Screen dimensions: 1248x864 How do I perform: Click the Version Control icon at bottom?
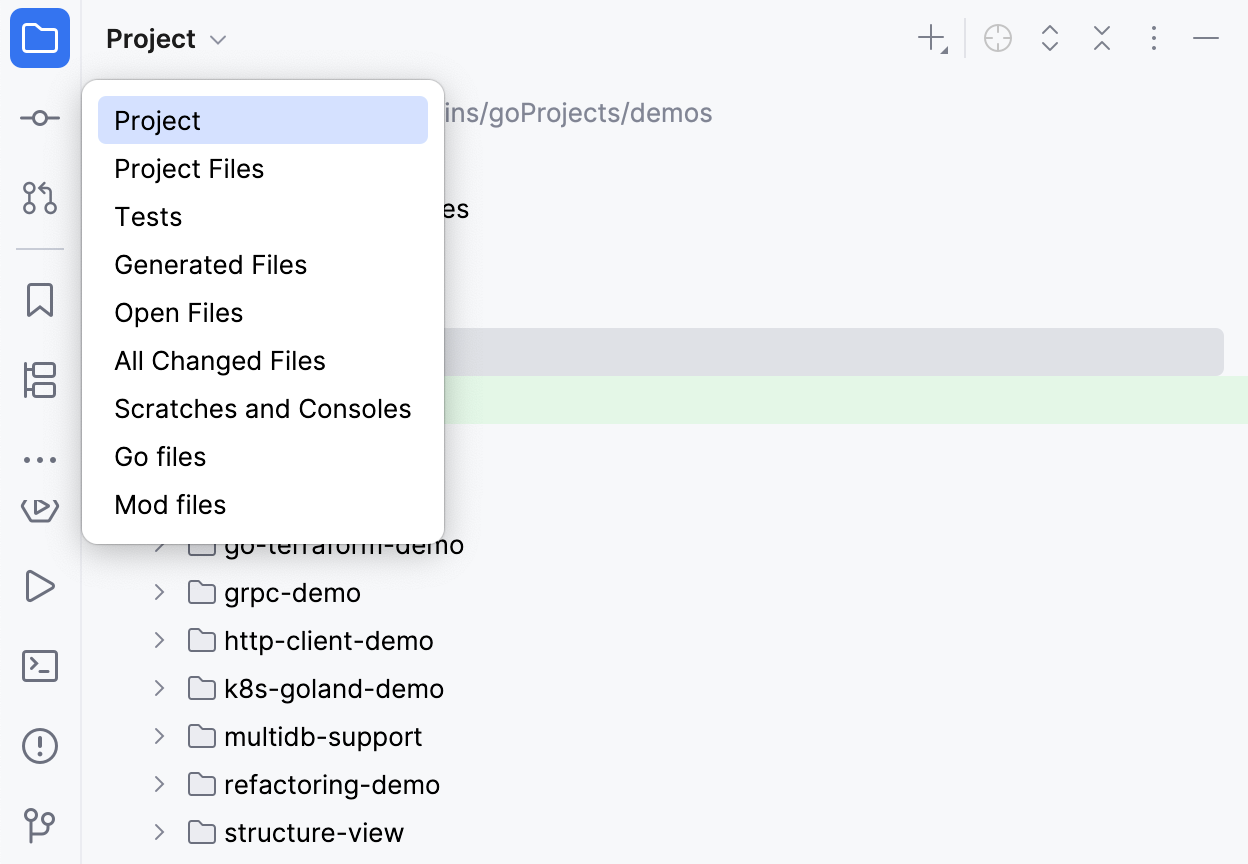(x=39, y=825)
